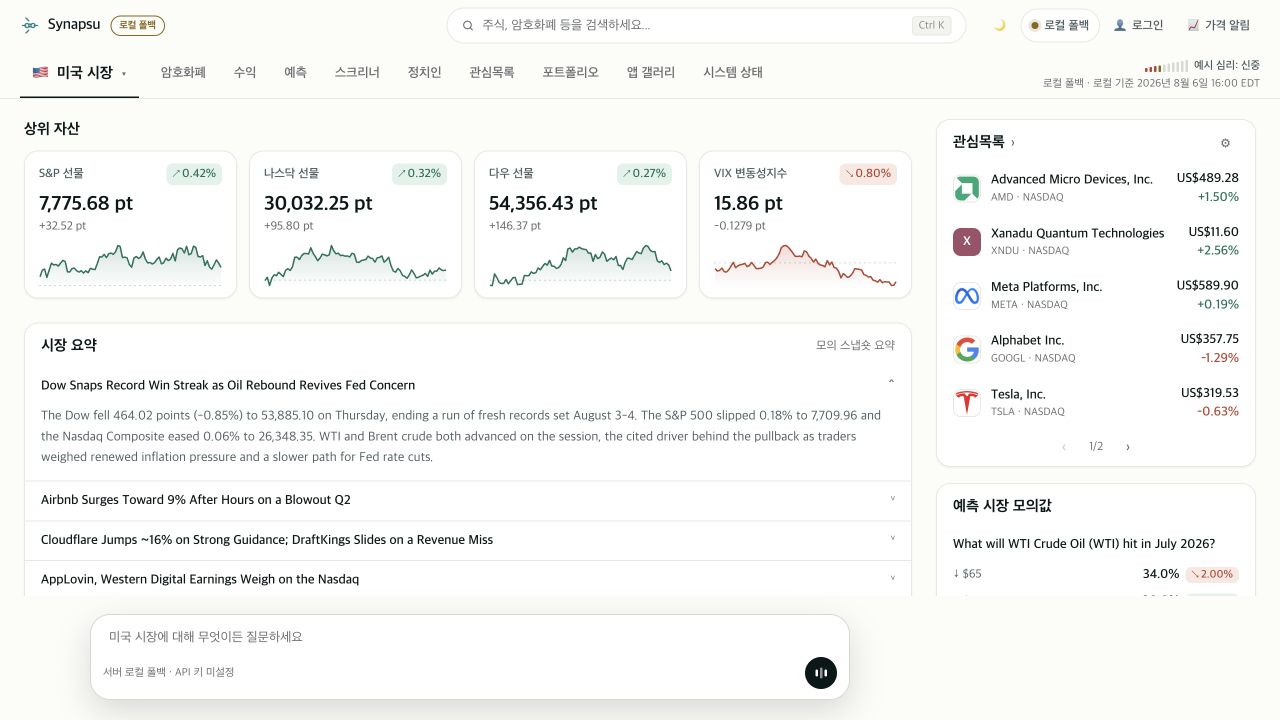This screenshot has height=720, width=1280.
Task: Go to next watchlist page arrow
Action: [x=1128, y=447]
